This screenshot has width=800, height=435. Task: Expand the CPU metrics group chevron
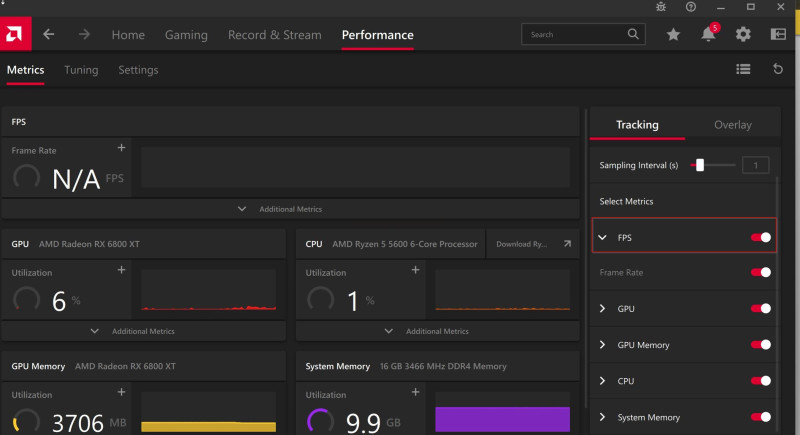(603, 381)
